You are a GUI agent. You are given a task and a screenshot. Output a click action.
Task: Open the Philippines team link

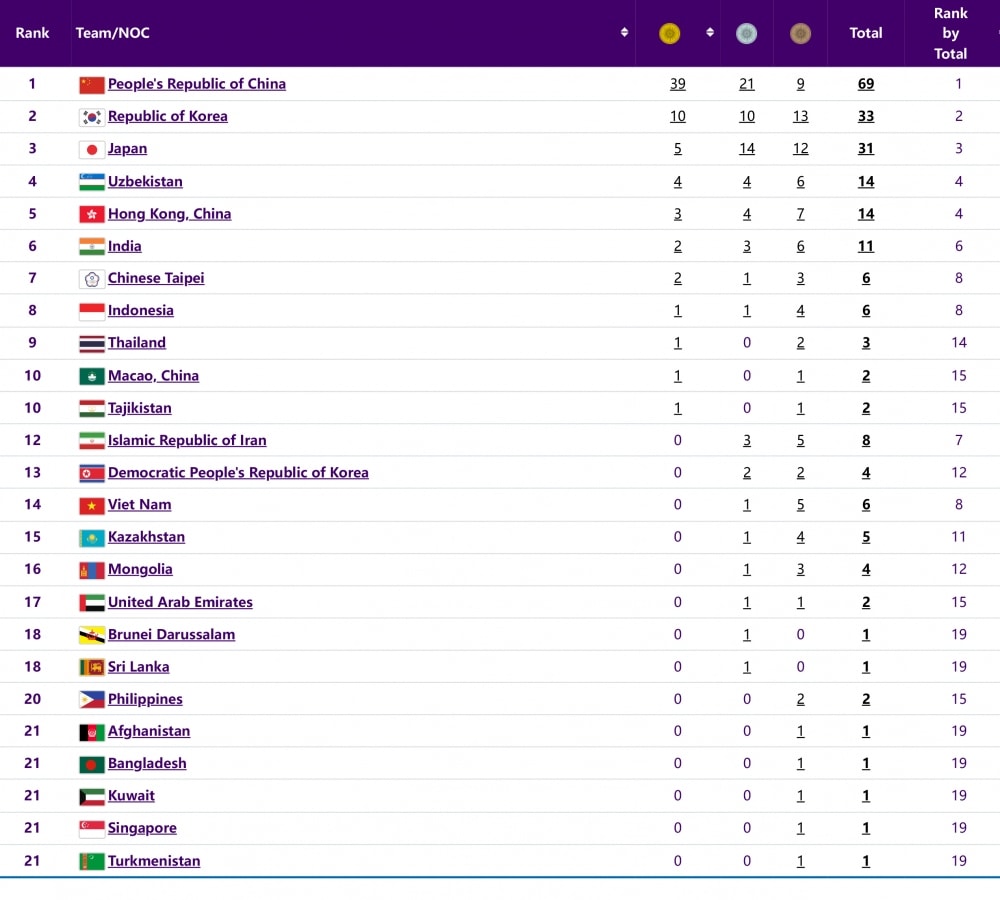click(x=145, y=699)
